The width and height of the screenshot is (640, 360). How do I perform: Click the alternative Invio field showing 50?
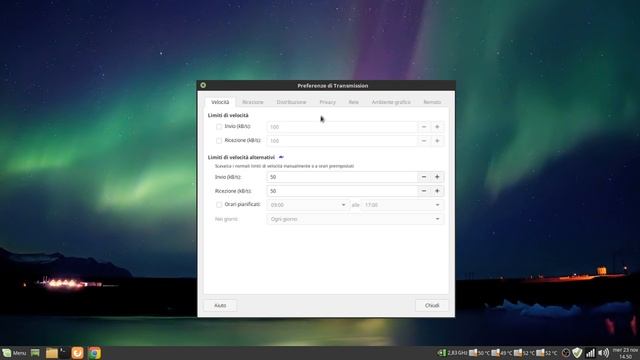point(342,177)
